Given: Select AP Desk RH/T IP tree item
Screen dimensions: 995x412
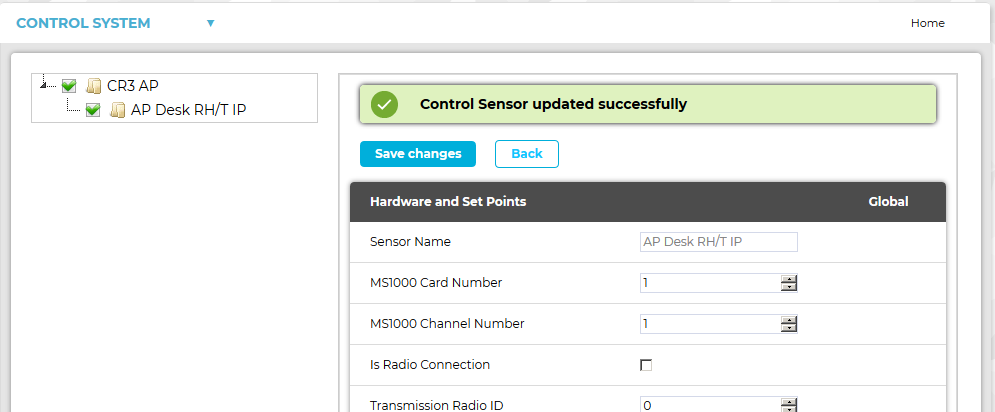Looking at the screenshot, I should pos(188,110).
